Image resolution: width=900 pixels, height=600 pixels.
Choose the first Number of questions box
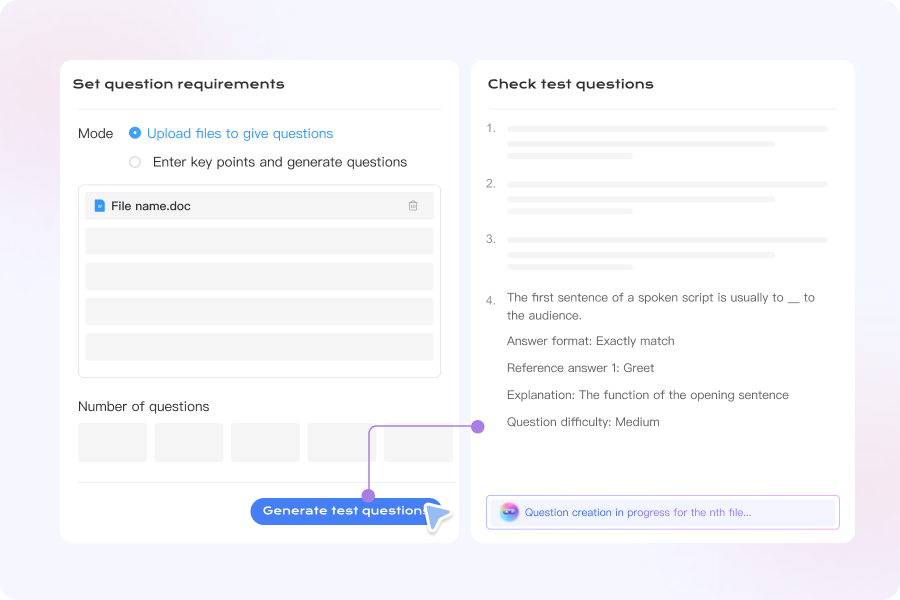pyautogui.click(x=112, y=442)
